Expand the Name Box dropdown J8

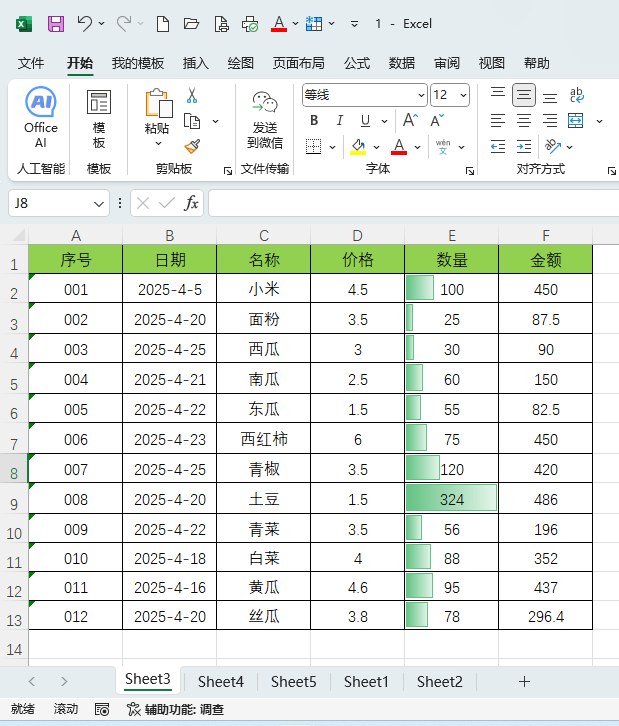[x=99, y=204]
